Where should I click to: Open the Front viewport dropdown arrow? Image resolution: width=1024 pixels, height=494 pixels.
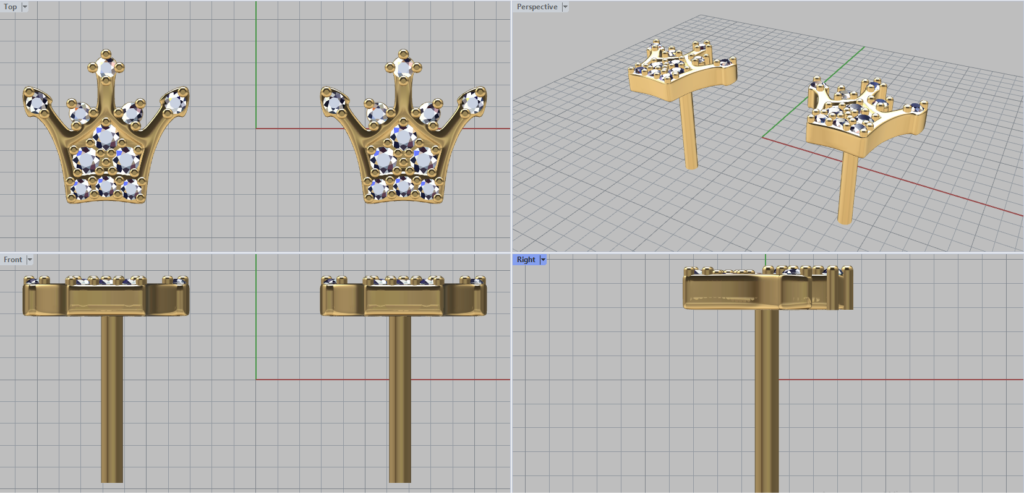(29, 259)
